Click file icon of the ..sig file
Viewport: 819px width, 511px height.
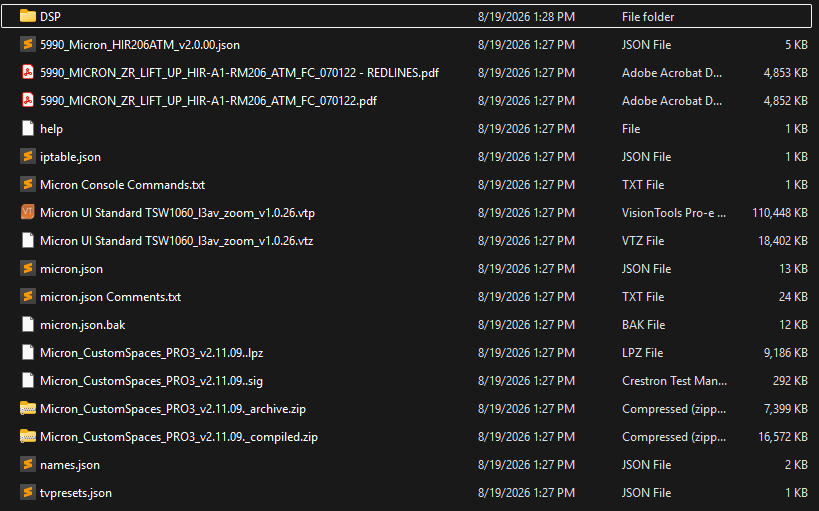pos(28,380)
